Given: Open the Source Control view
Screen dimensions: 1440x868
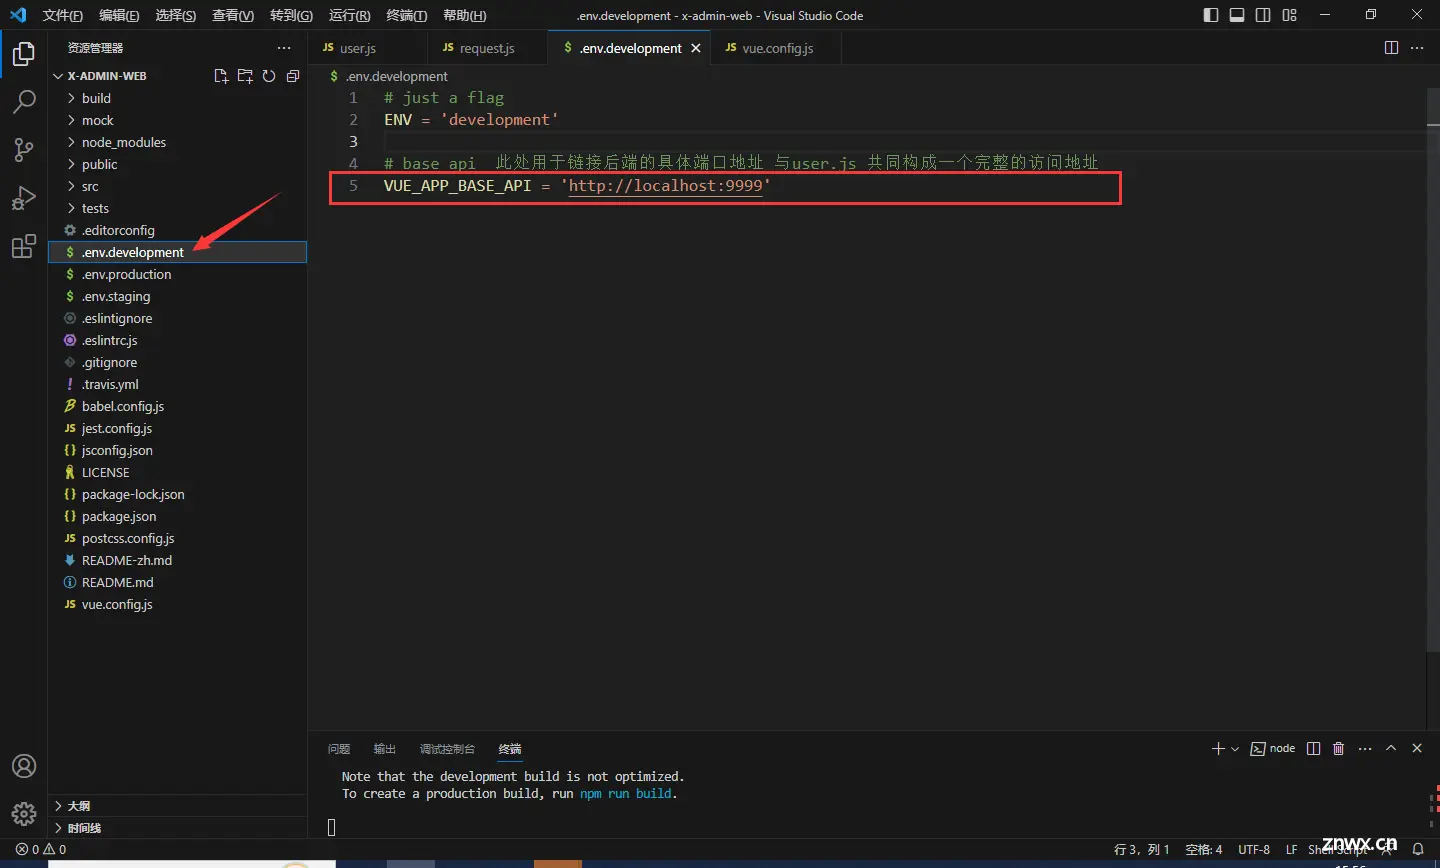Looking at the screenshot, I should click(x=24, y=150).
